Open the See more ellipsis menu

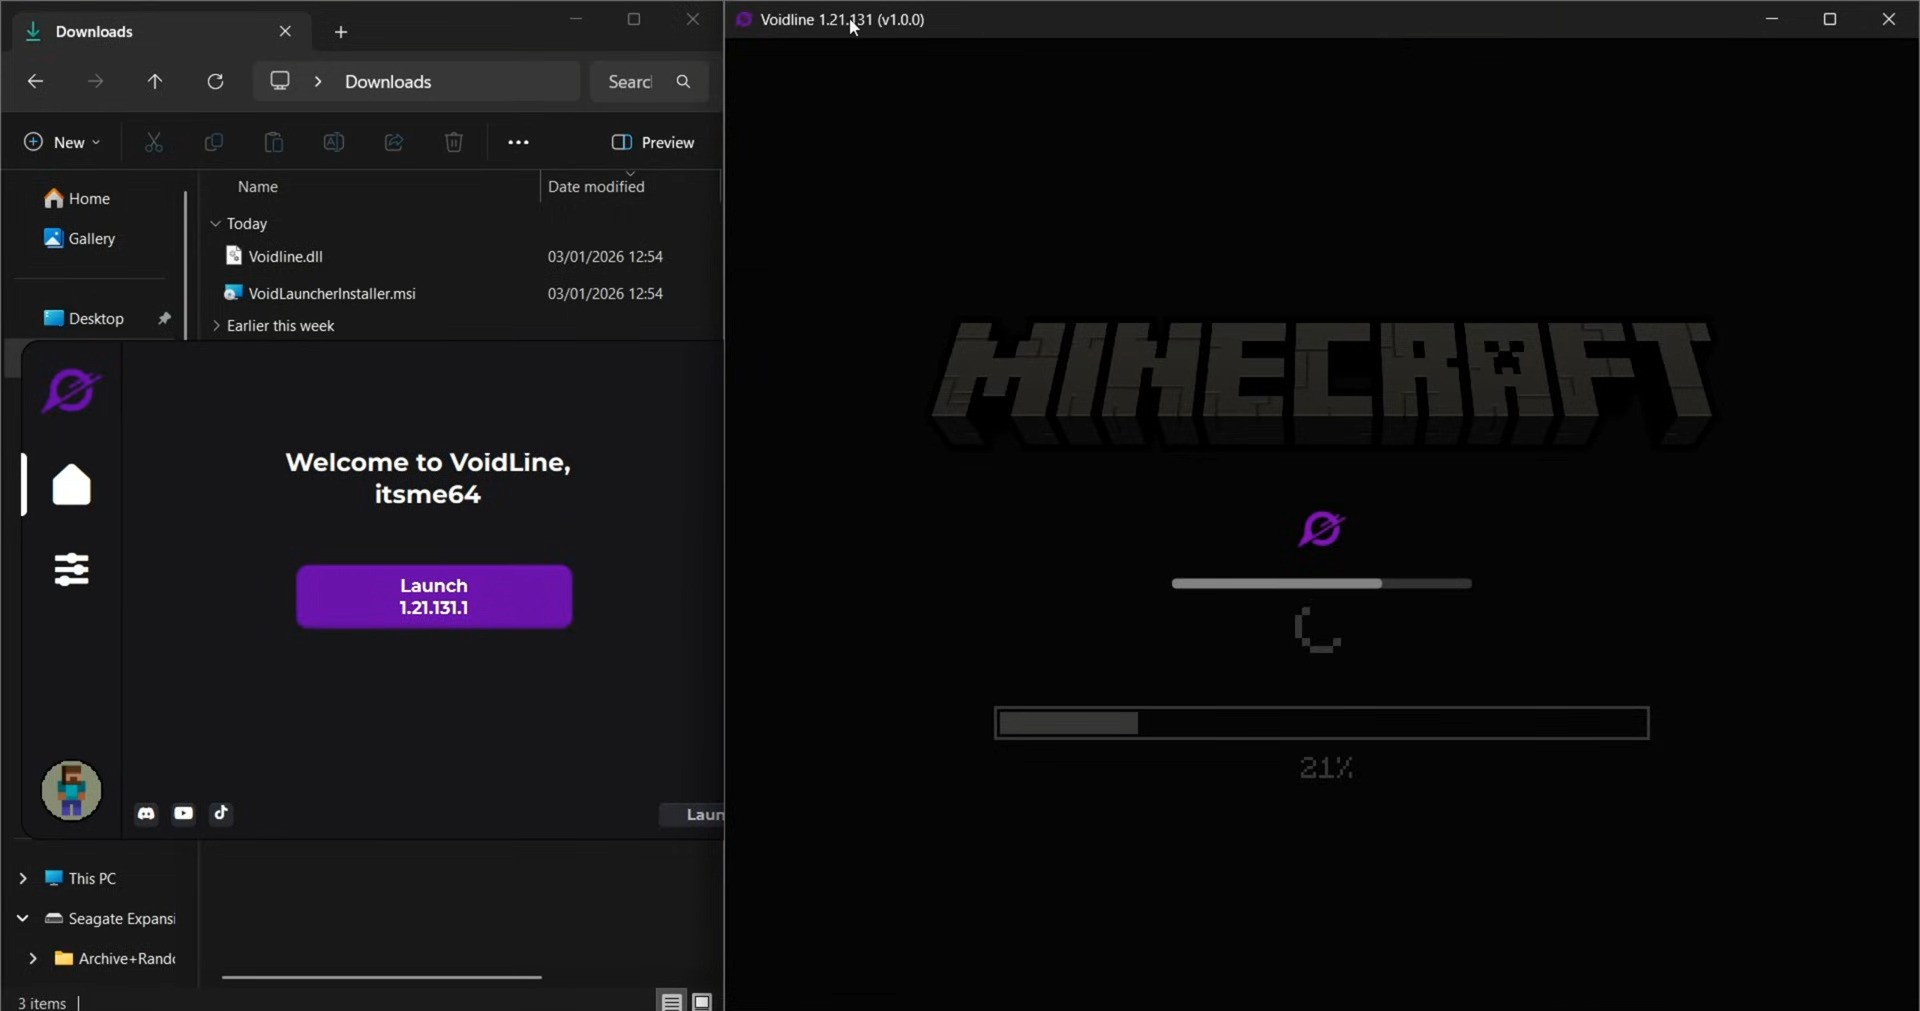[x=518, y=142]
